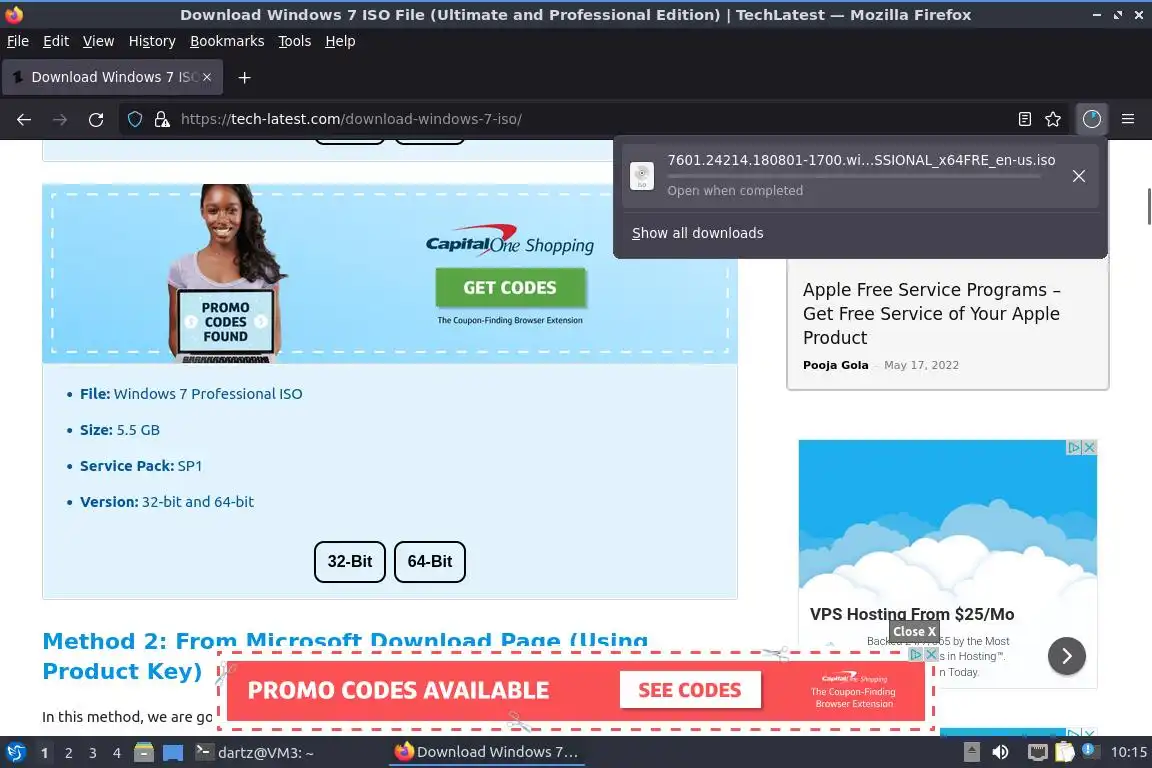This screenshot has height=768, width=1152.
Task: Show all downloads
Action: pyautogui.click(x=697, y=233)
